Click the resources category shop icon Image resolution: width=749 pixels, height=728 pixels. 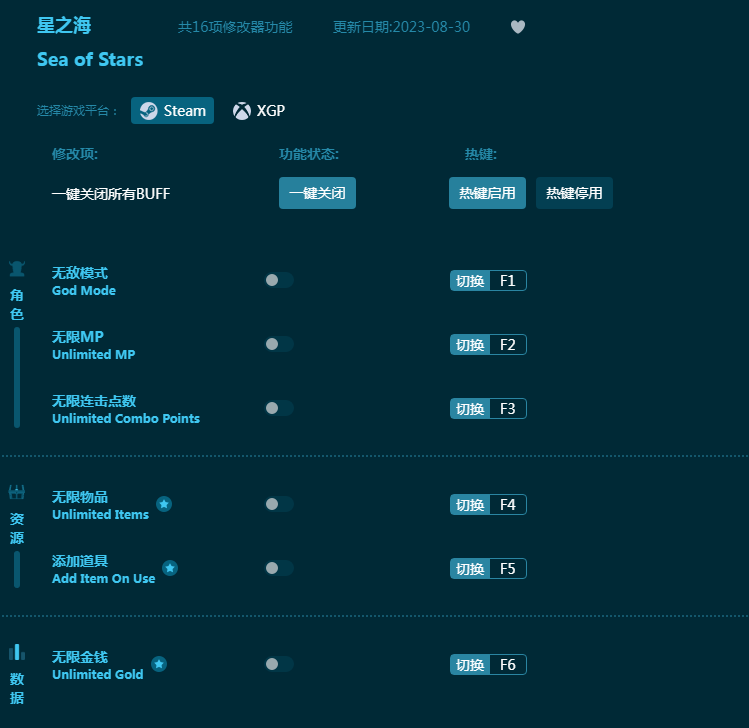[x=17, y=492]
